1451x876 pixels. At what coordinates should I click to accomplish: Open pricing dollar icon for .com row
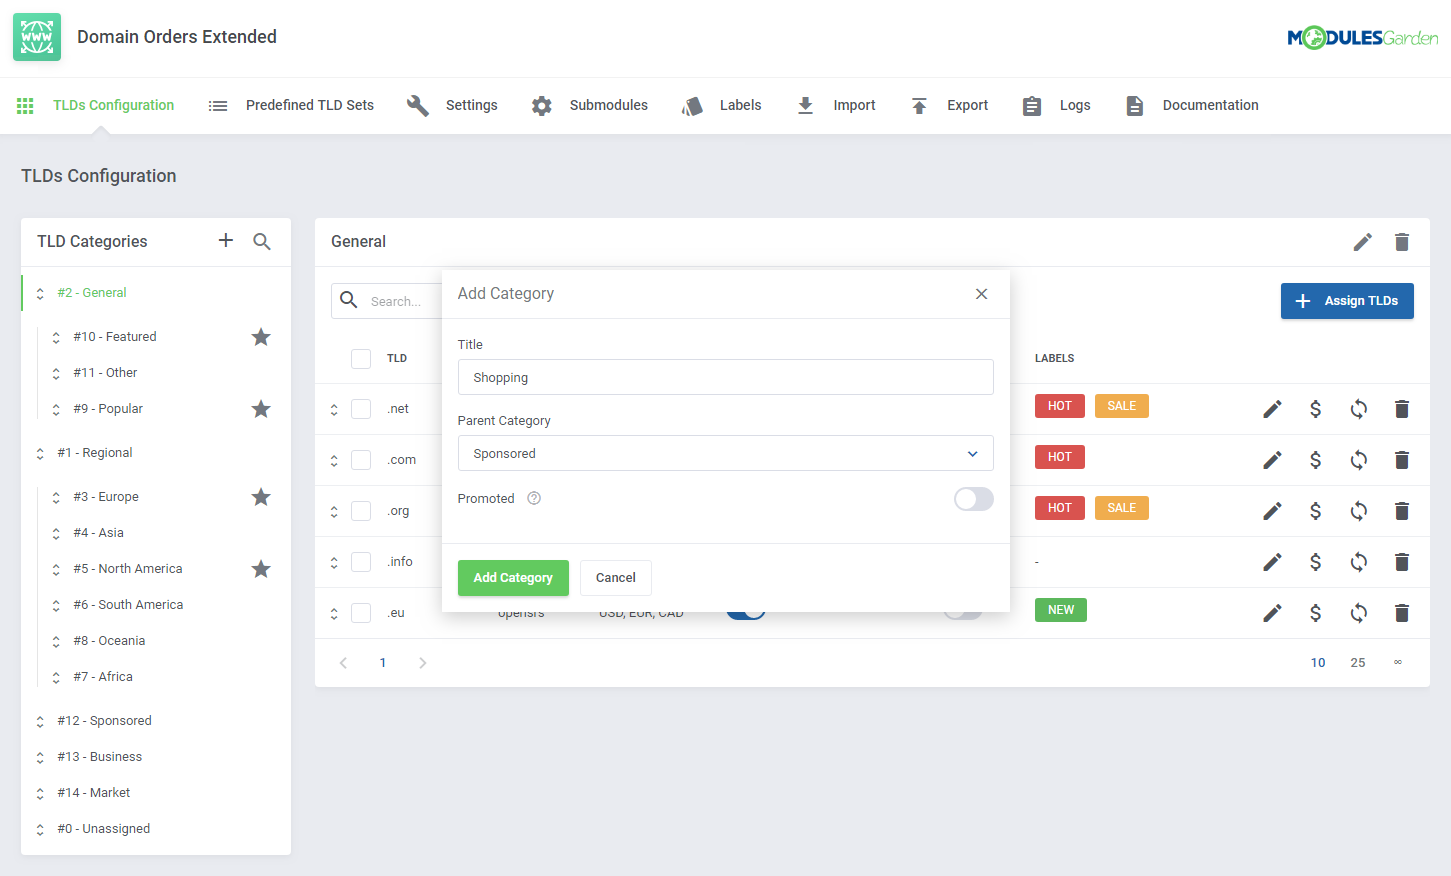point(1315,460)
